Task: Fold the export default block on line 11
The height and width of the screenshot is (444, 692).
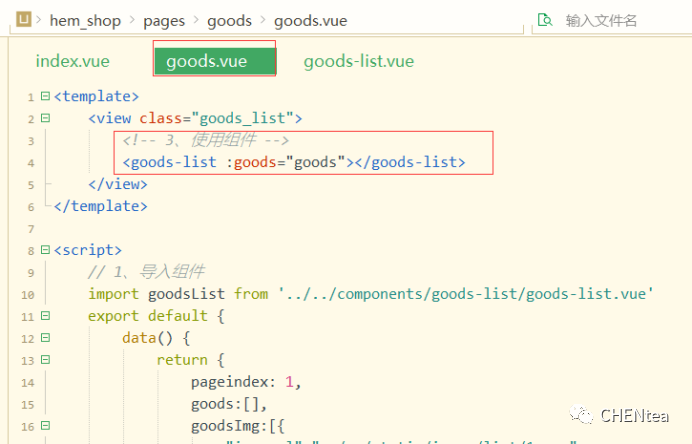Action: [45, 316]
